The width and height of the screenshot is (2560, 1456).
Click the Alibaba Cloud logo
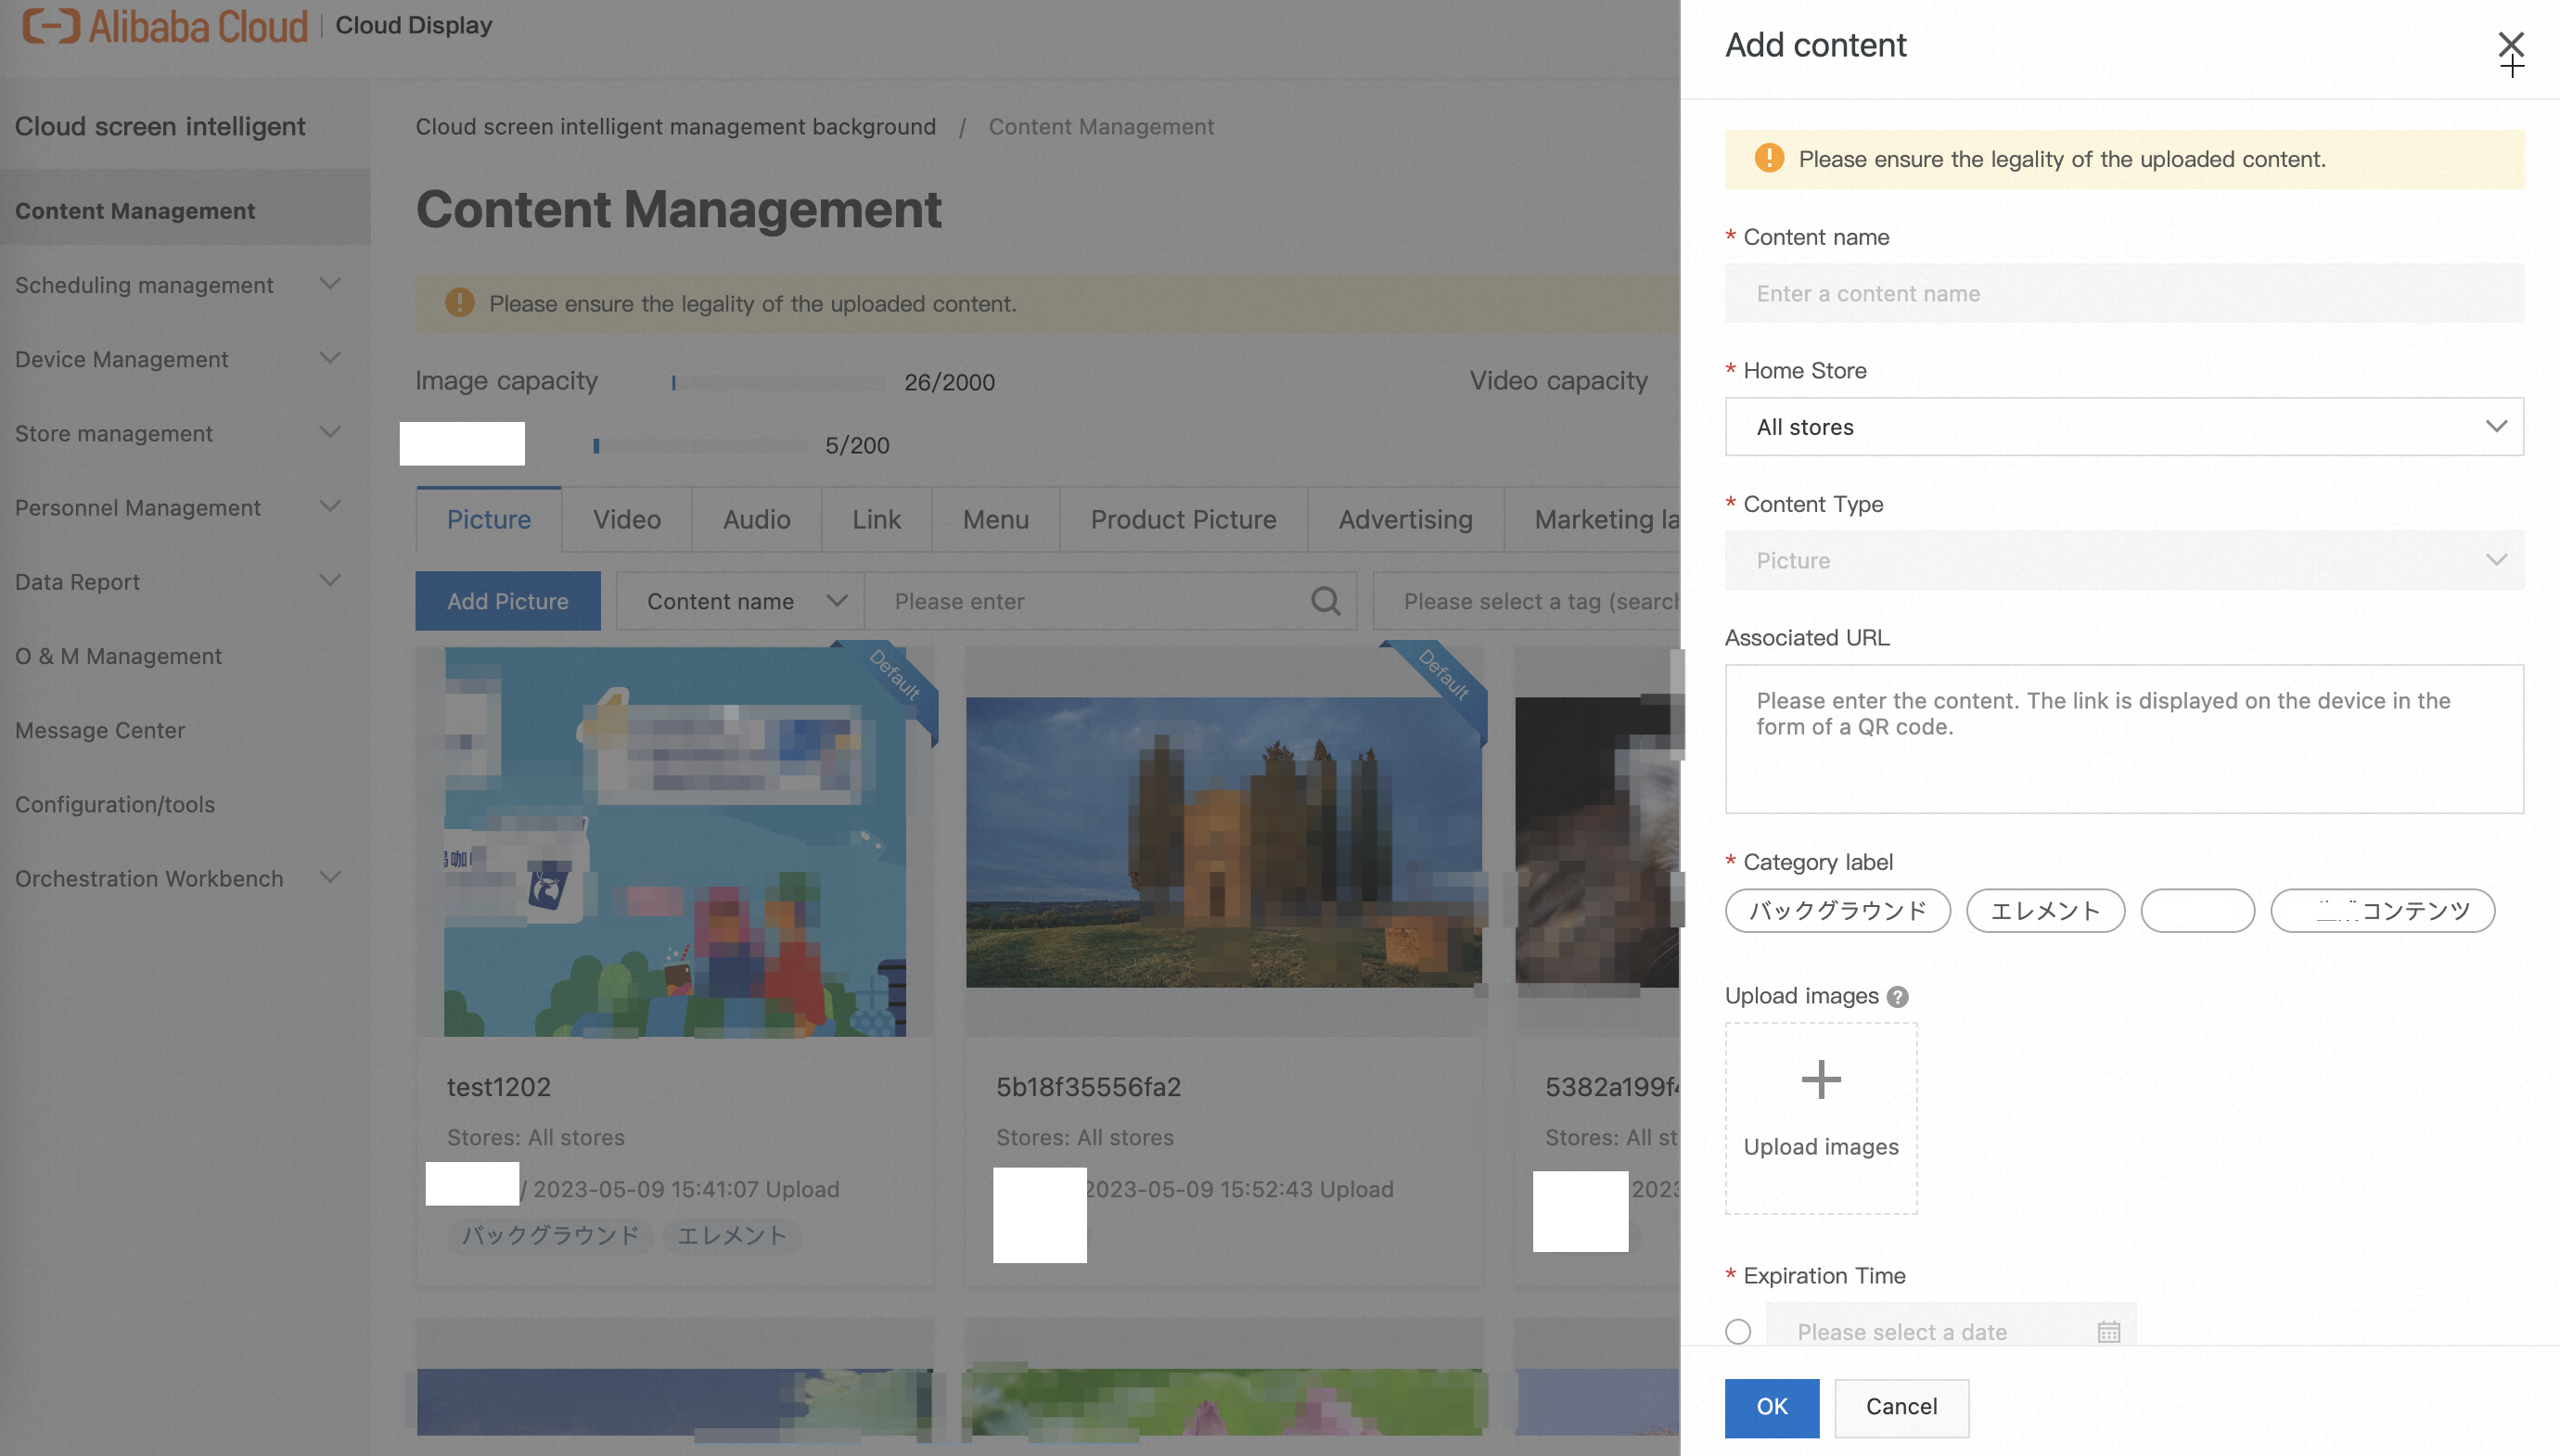tap(165, 26)
